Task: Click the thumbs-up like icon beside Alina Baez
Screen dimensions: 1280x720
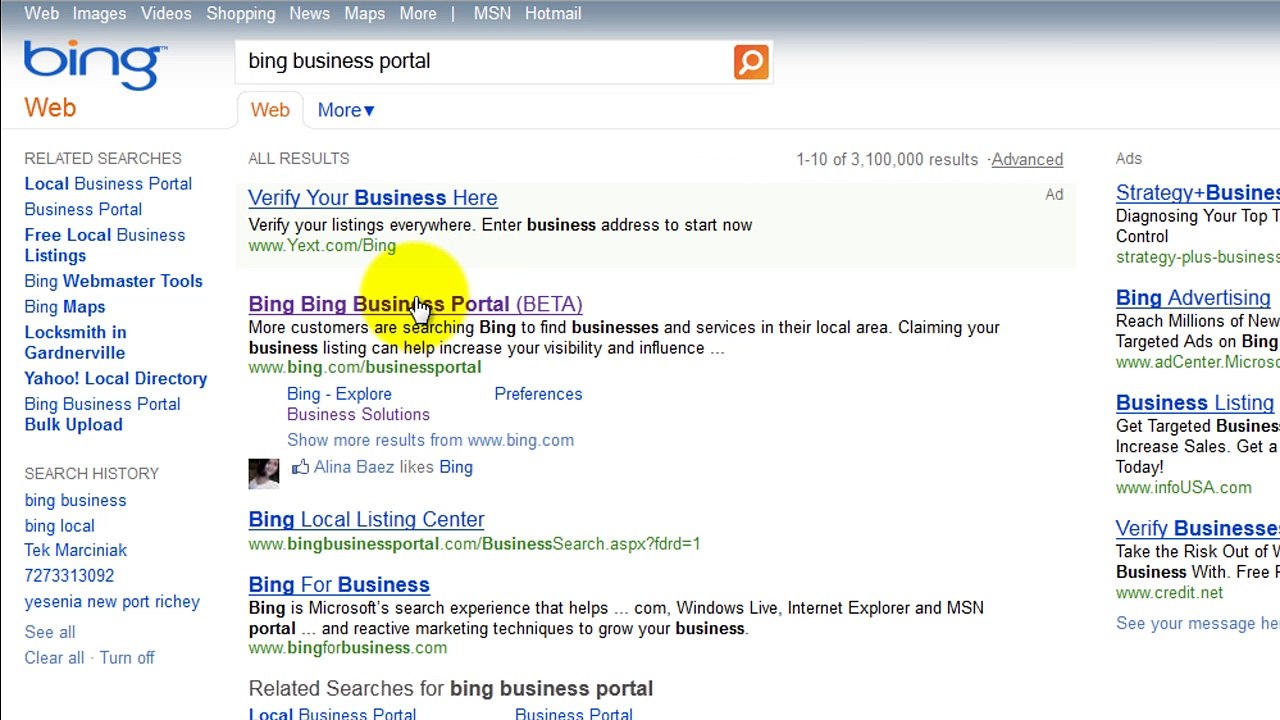Action: [300, 467]
